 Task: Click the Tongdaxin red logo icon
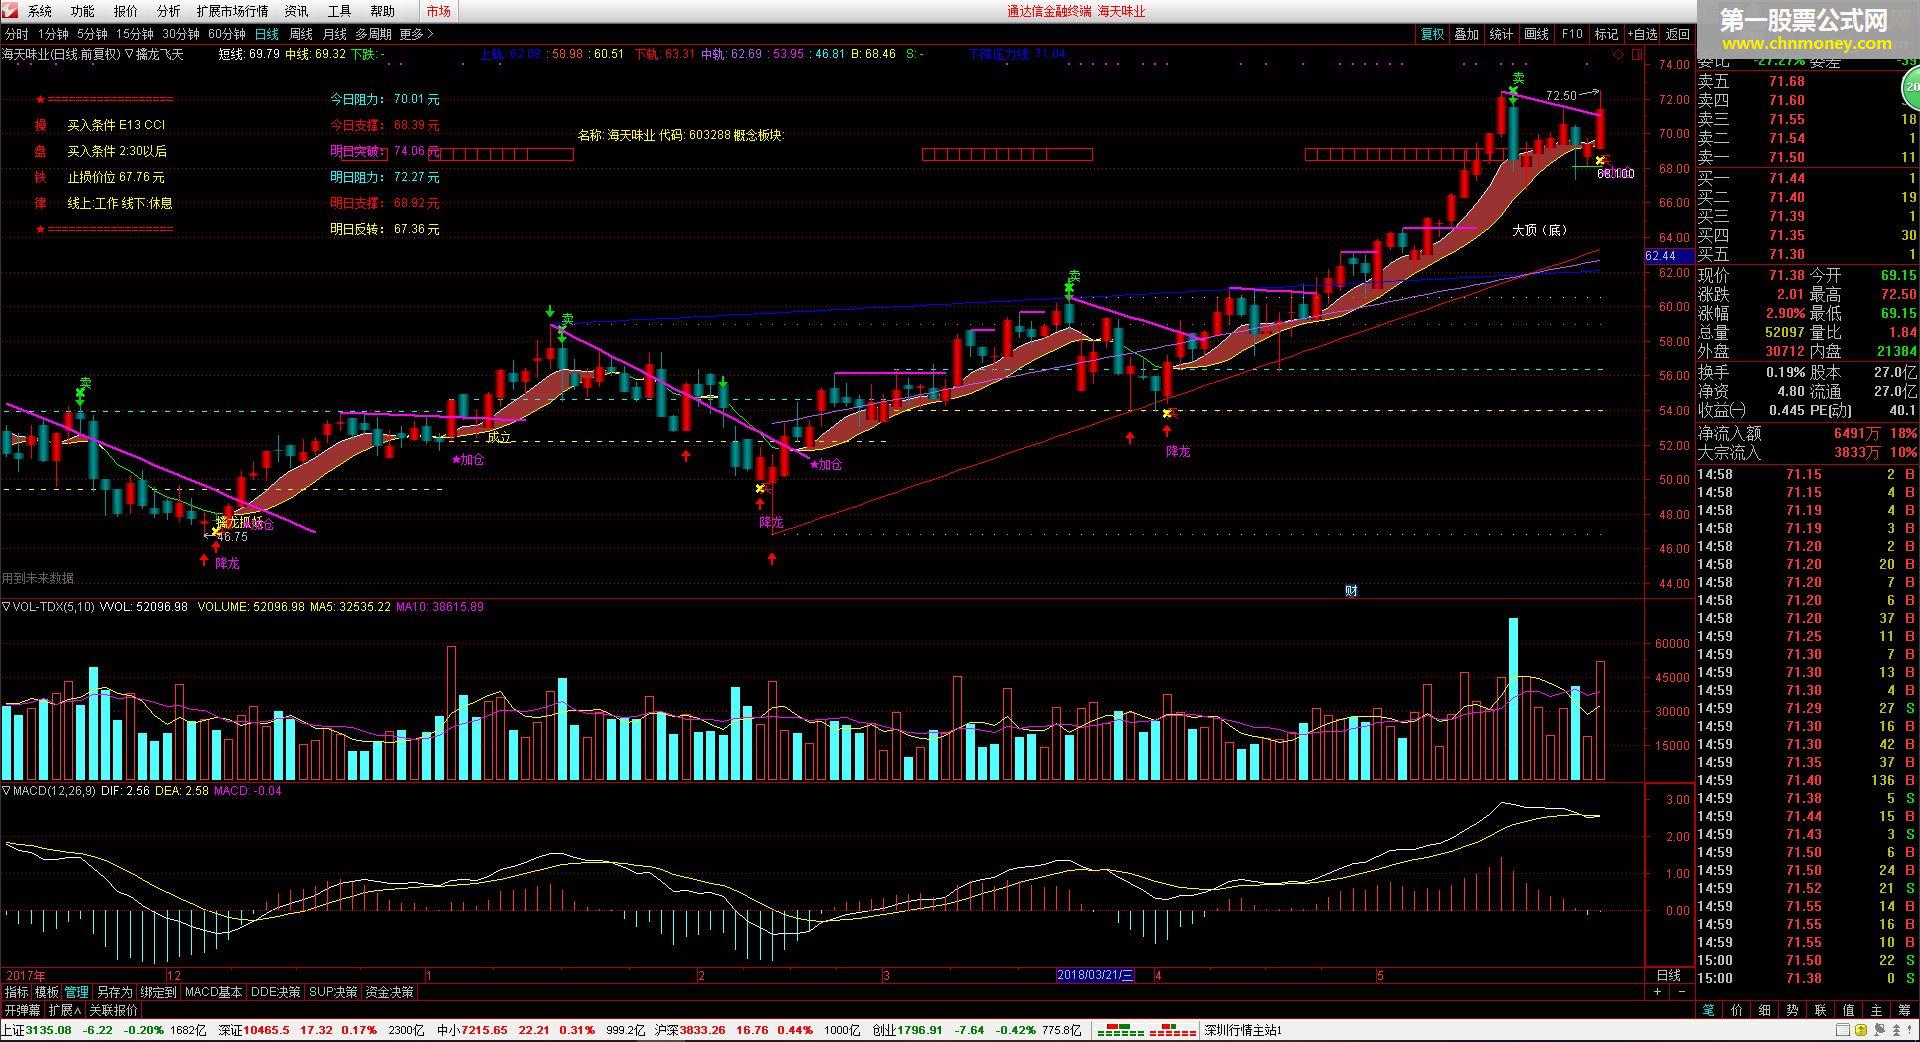pos(10,11)
